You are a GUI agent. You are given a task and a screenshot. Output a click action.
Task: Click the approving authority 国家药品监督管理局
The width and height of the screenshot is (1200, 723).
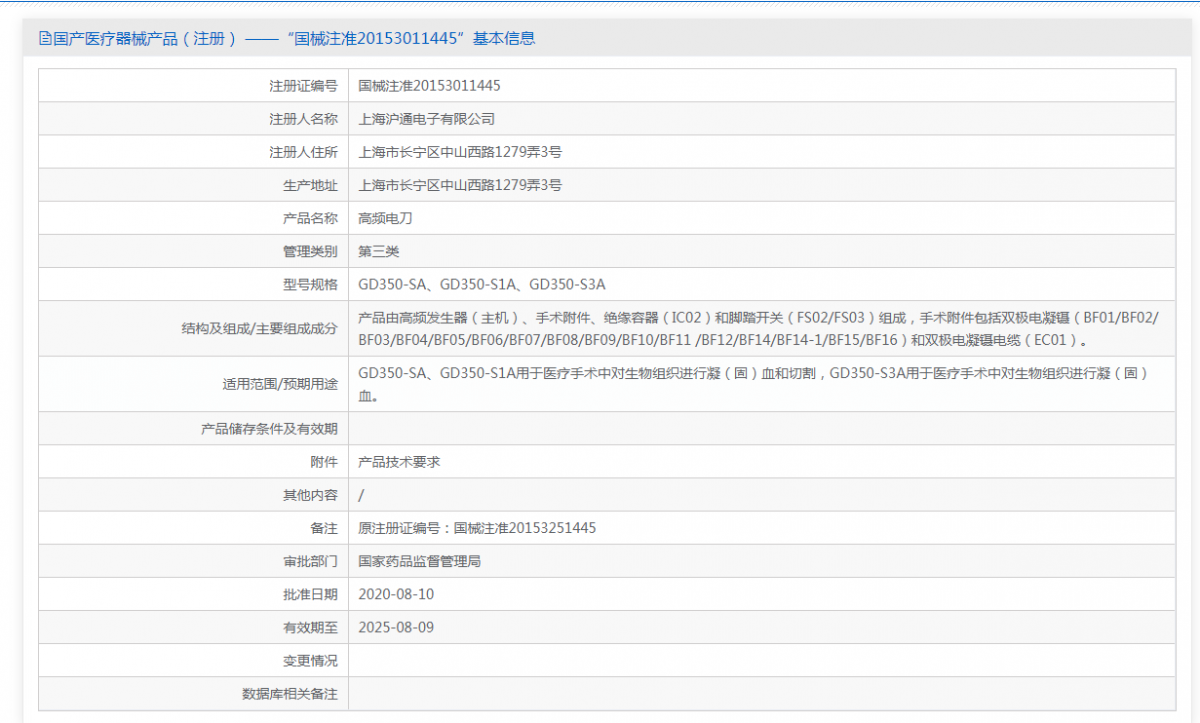point(420,561)
